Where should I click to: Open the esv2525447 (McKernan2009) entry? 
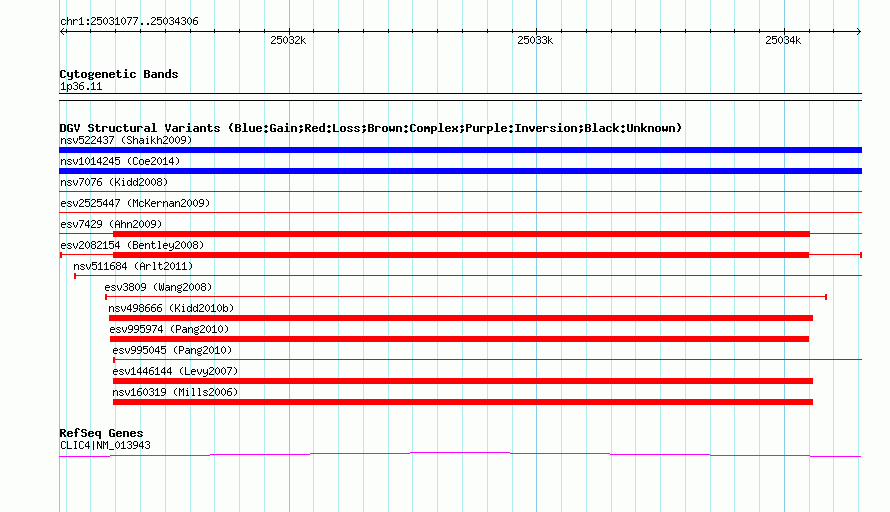[x=135, y=203]
